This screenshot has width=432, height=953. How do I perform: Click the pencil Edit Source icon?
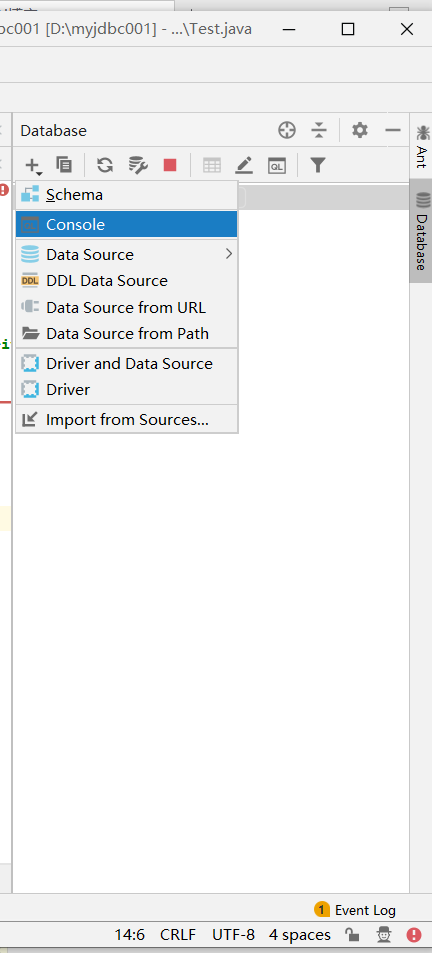(x=244, y=165)
